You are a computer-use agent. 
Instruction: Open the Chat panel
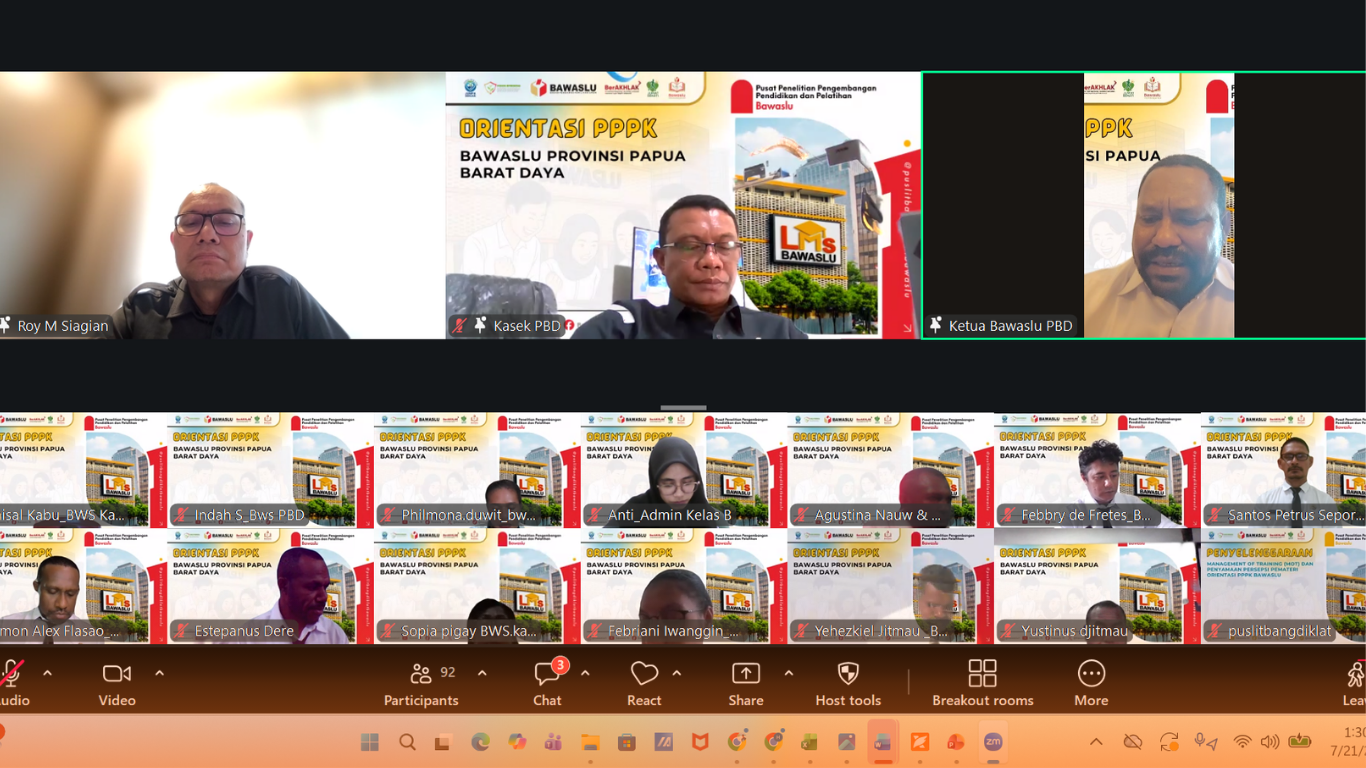click(547, 684)
